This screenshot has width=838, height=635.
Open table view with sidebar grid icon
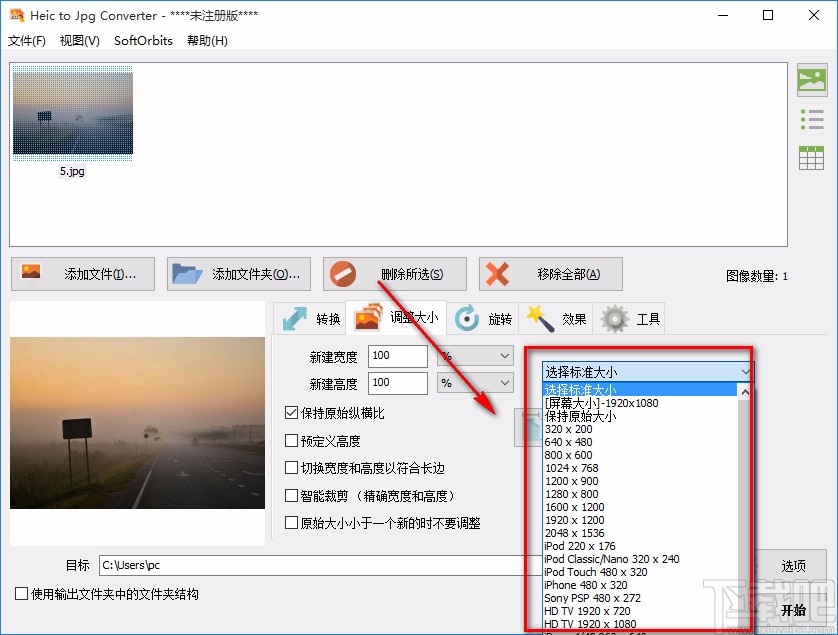click(811, 157)
